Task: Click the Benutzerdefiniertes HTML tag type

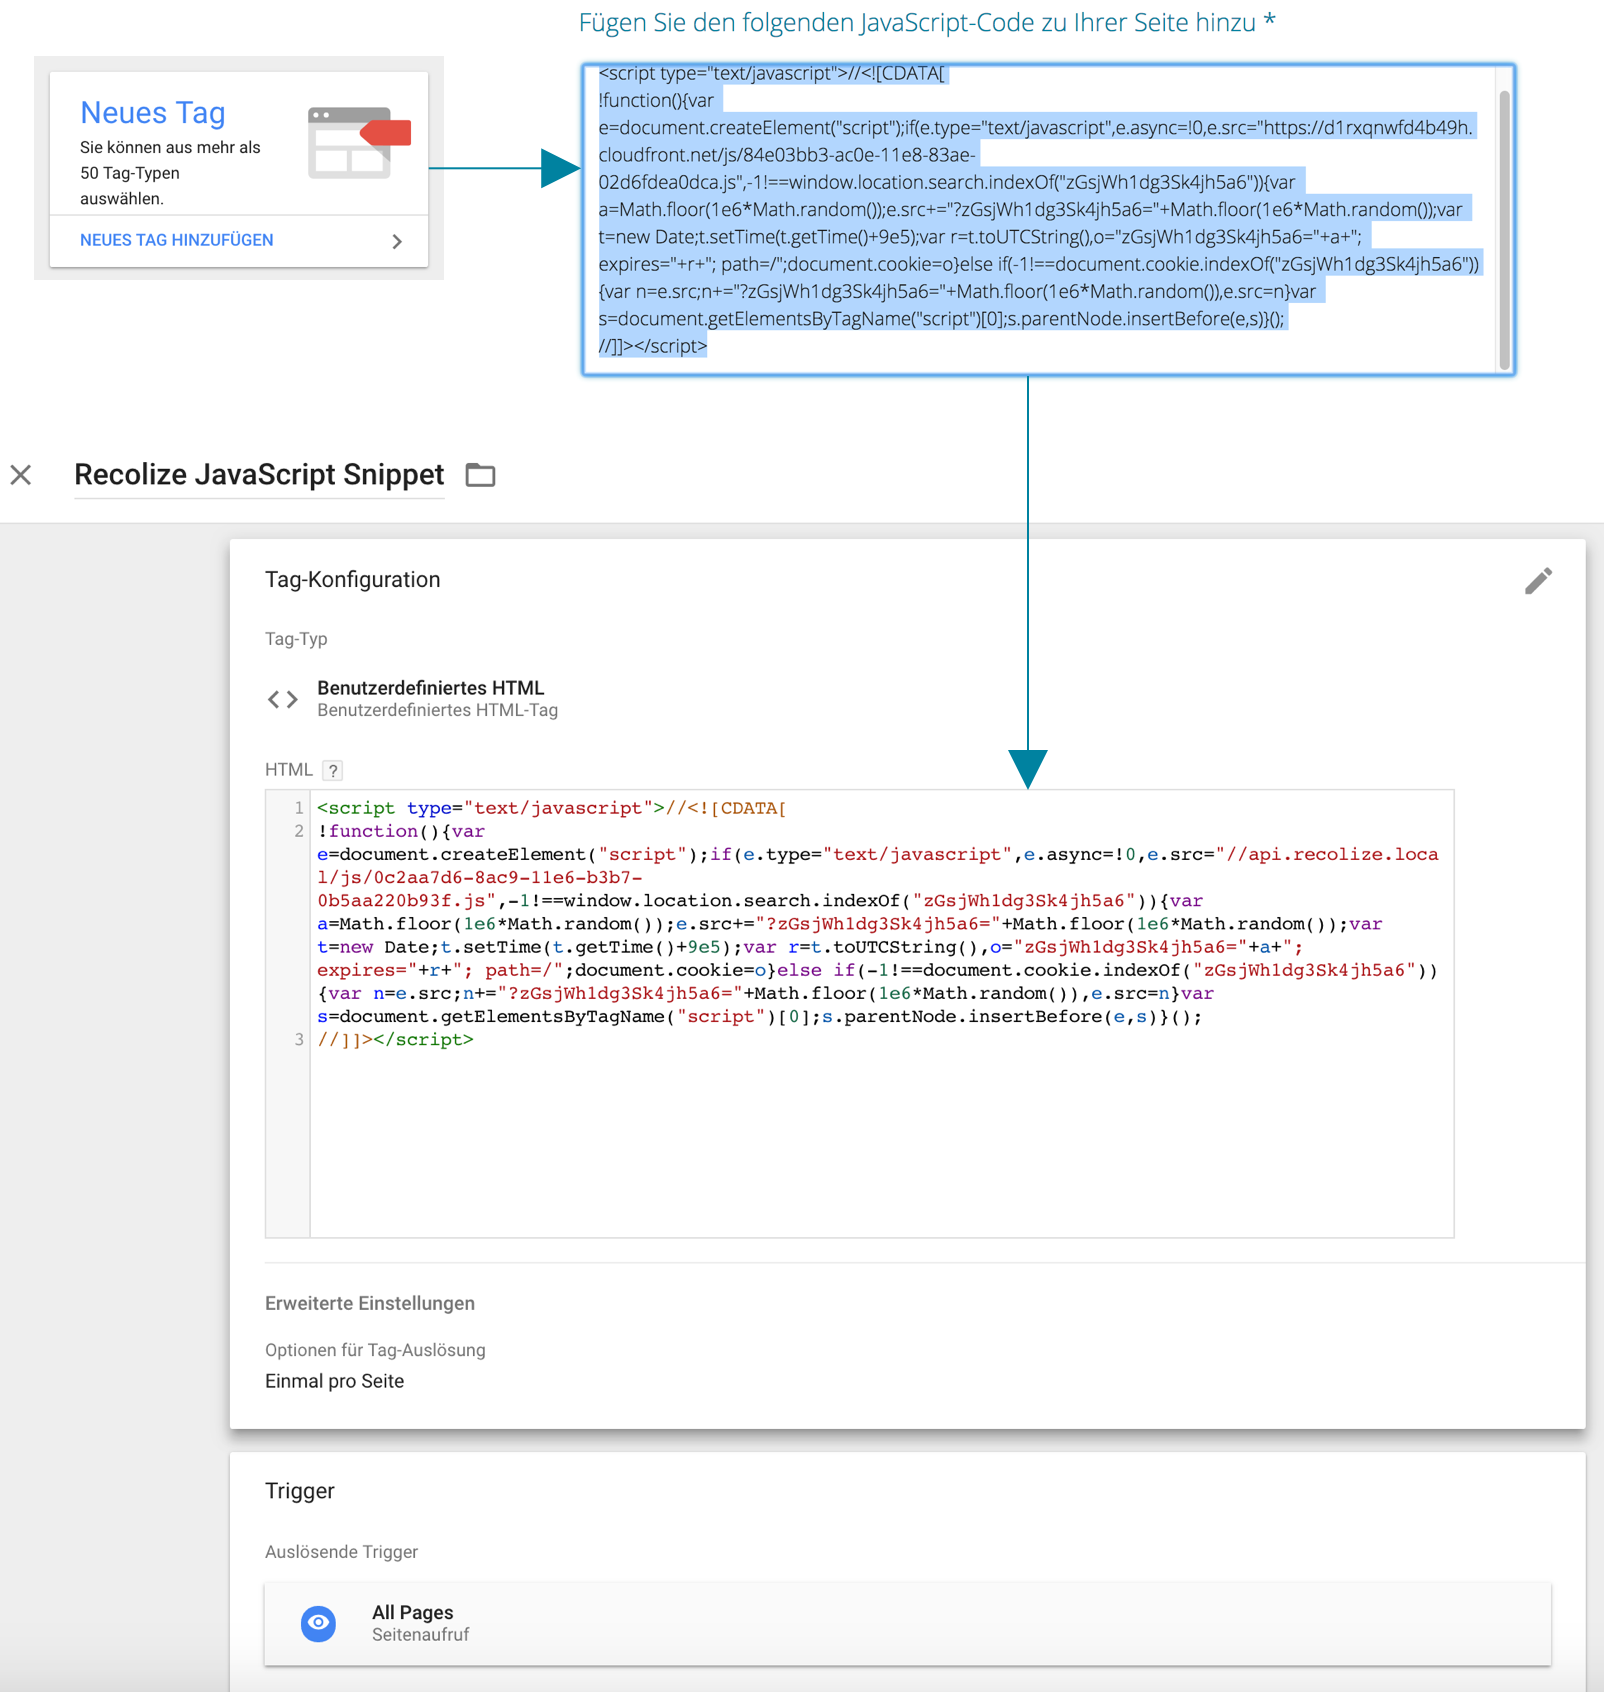Action: (x=430, y=688)
